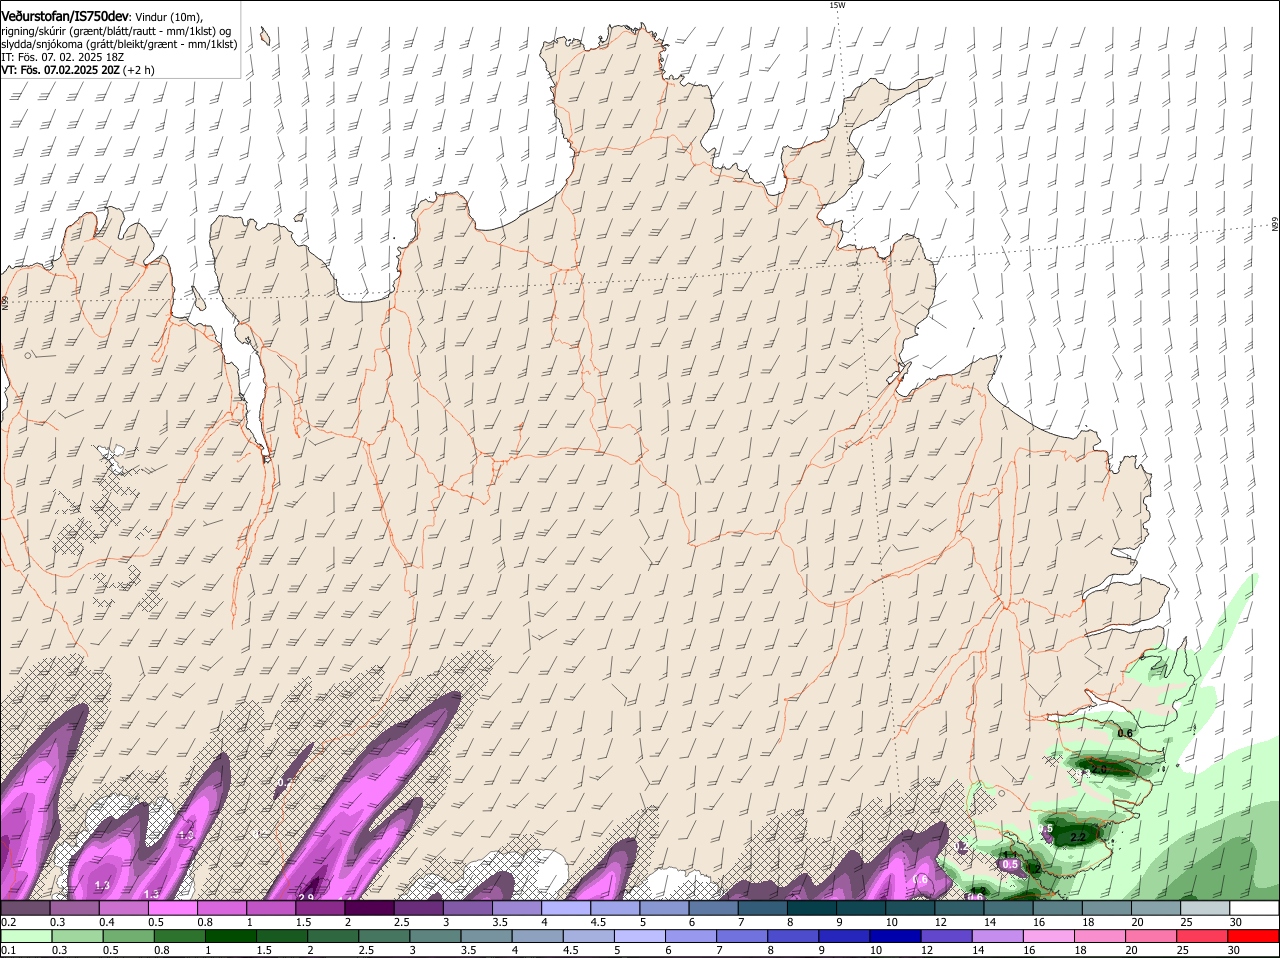Screen dimensions: 1280x958
Task: Click the '15W' longitude label
Action: tap(837, 5)
